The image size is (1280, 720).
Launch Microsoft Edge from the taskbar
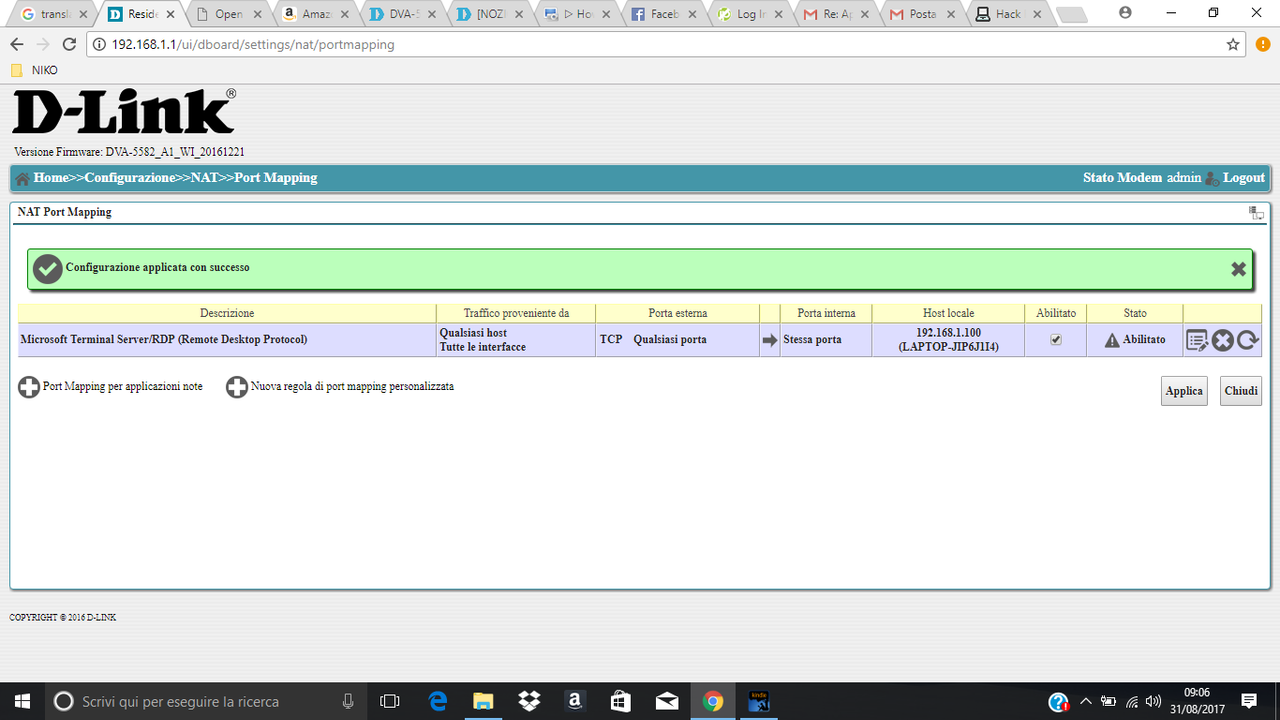(x=438, y=701)
